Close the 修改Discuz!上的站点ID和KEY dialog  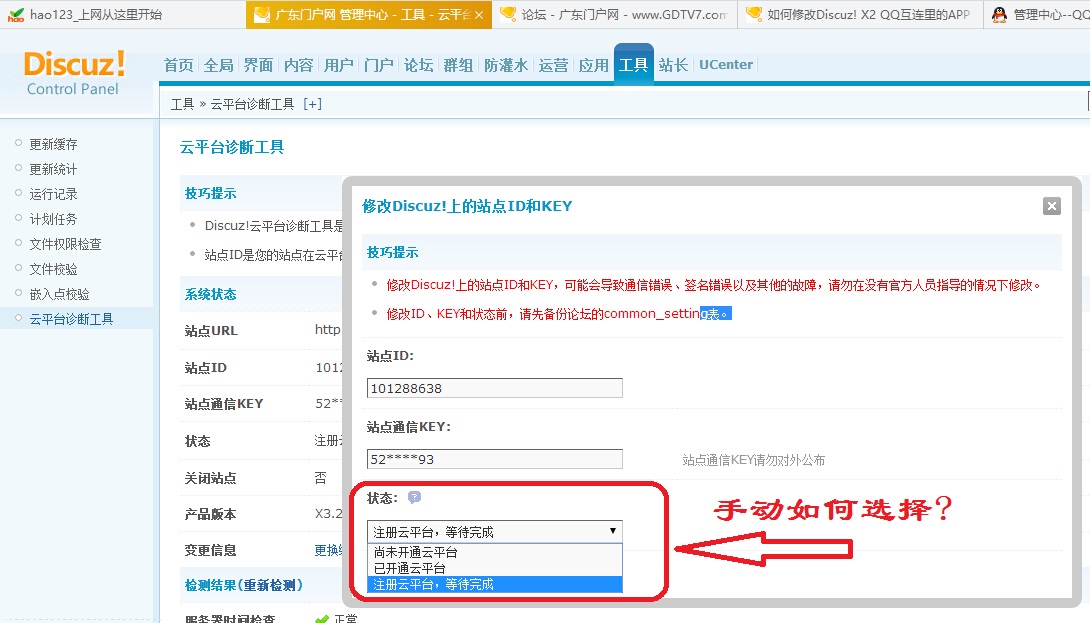coord(1052,206)
